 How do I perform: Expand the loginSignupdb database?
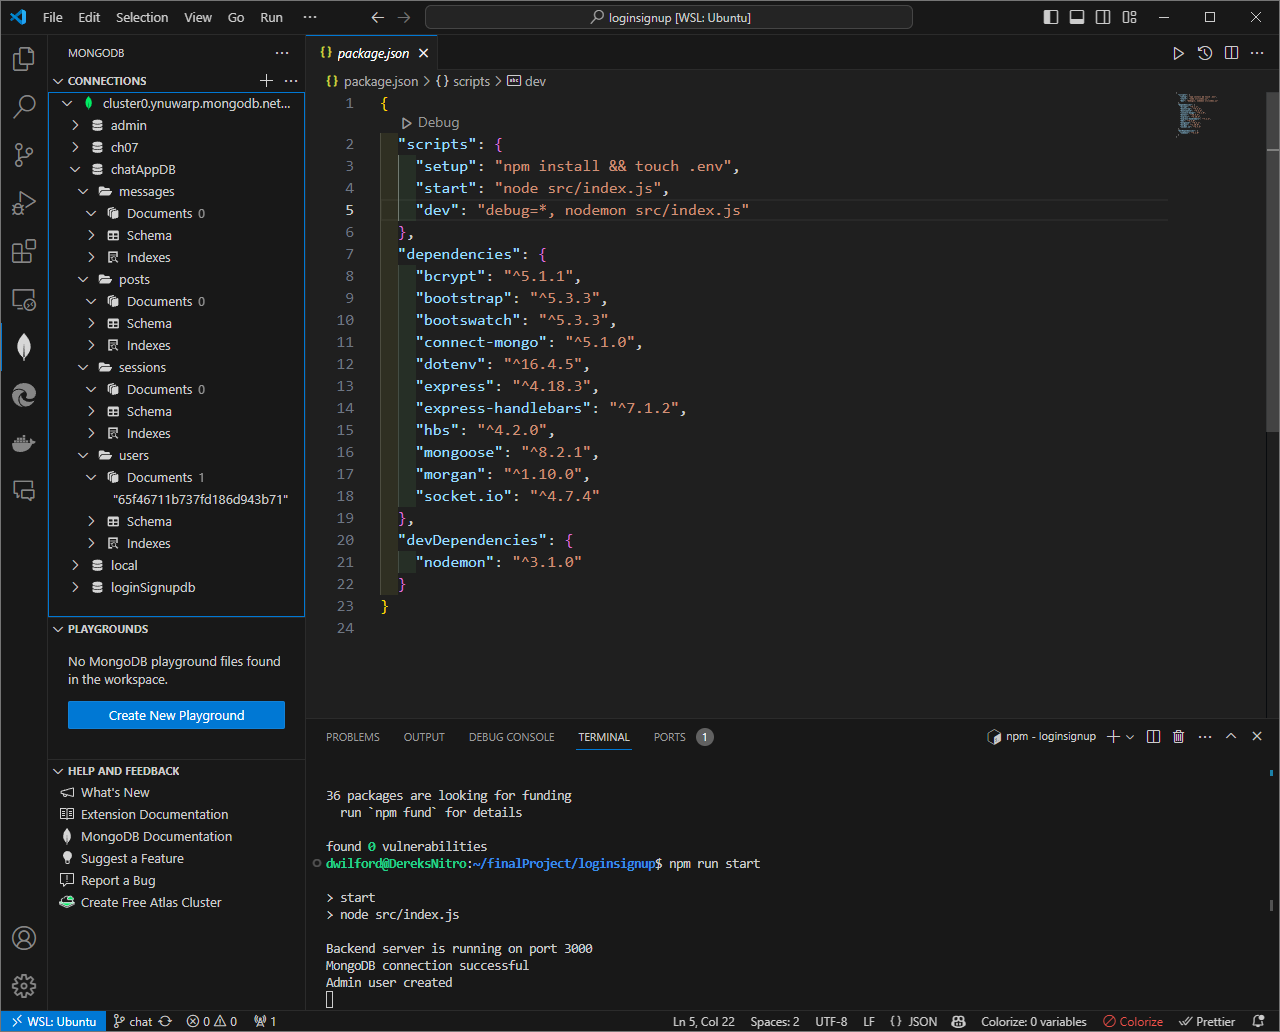[75, 587]
